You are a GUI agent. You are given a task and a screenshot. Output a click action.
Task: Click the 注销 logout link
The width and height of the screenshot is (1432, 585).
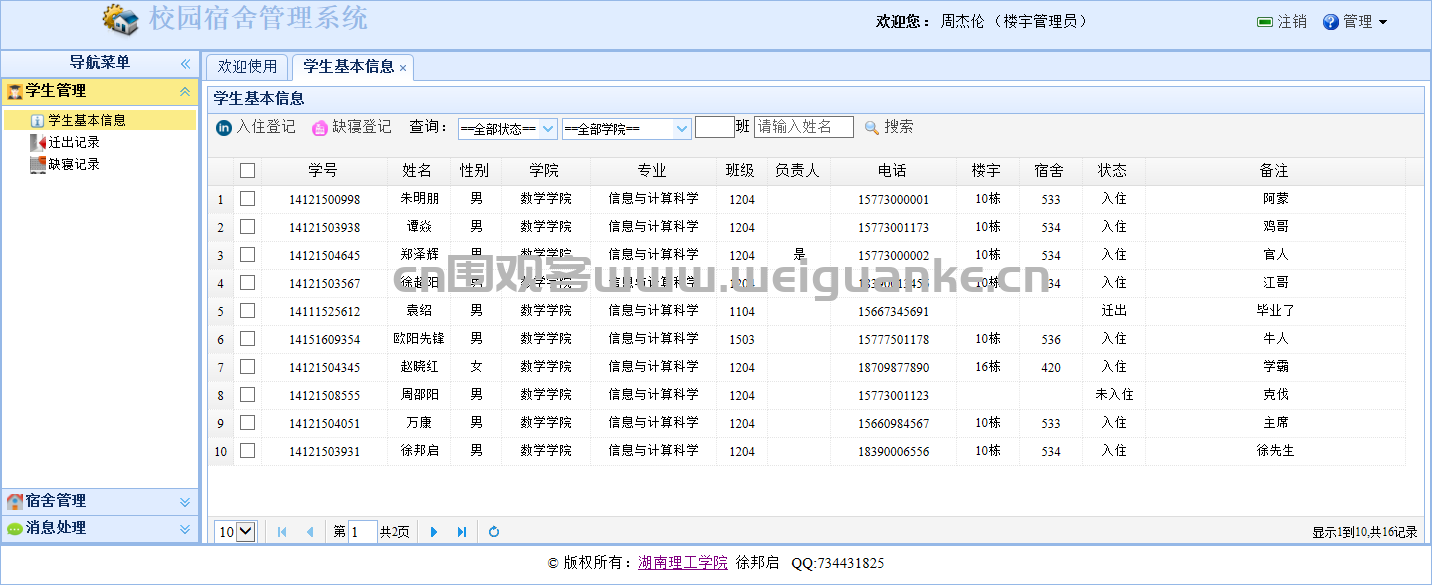point(1292,22)
